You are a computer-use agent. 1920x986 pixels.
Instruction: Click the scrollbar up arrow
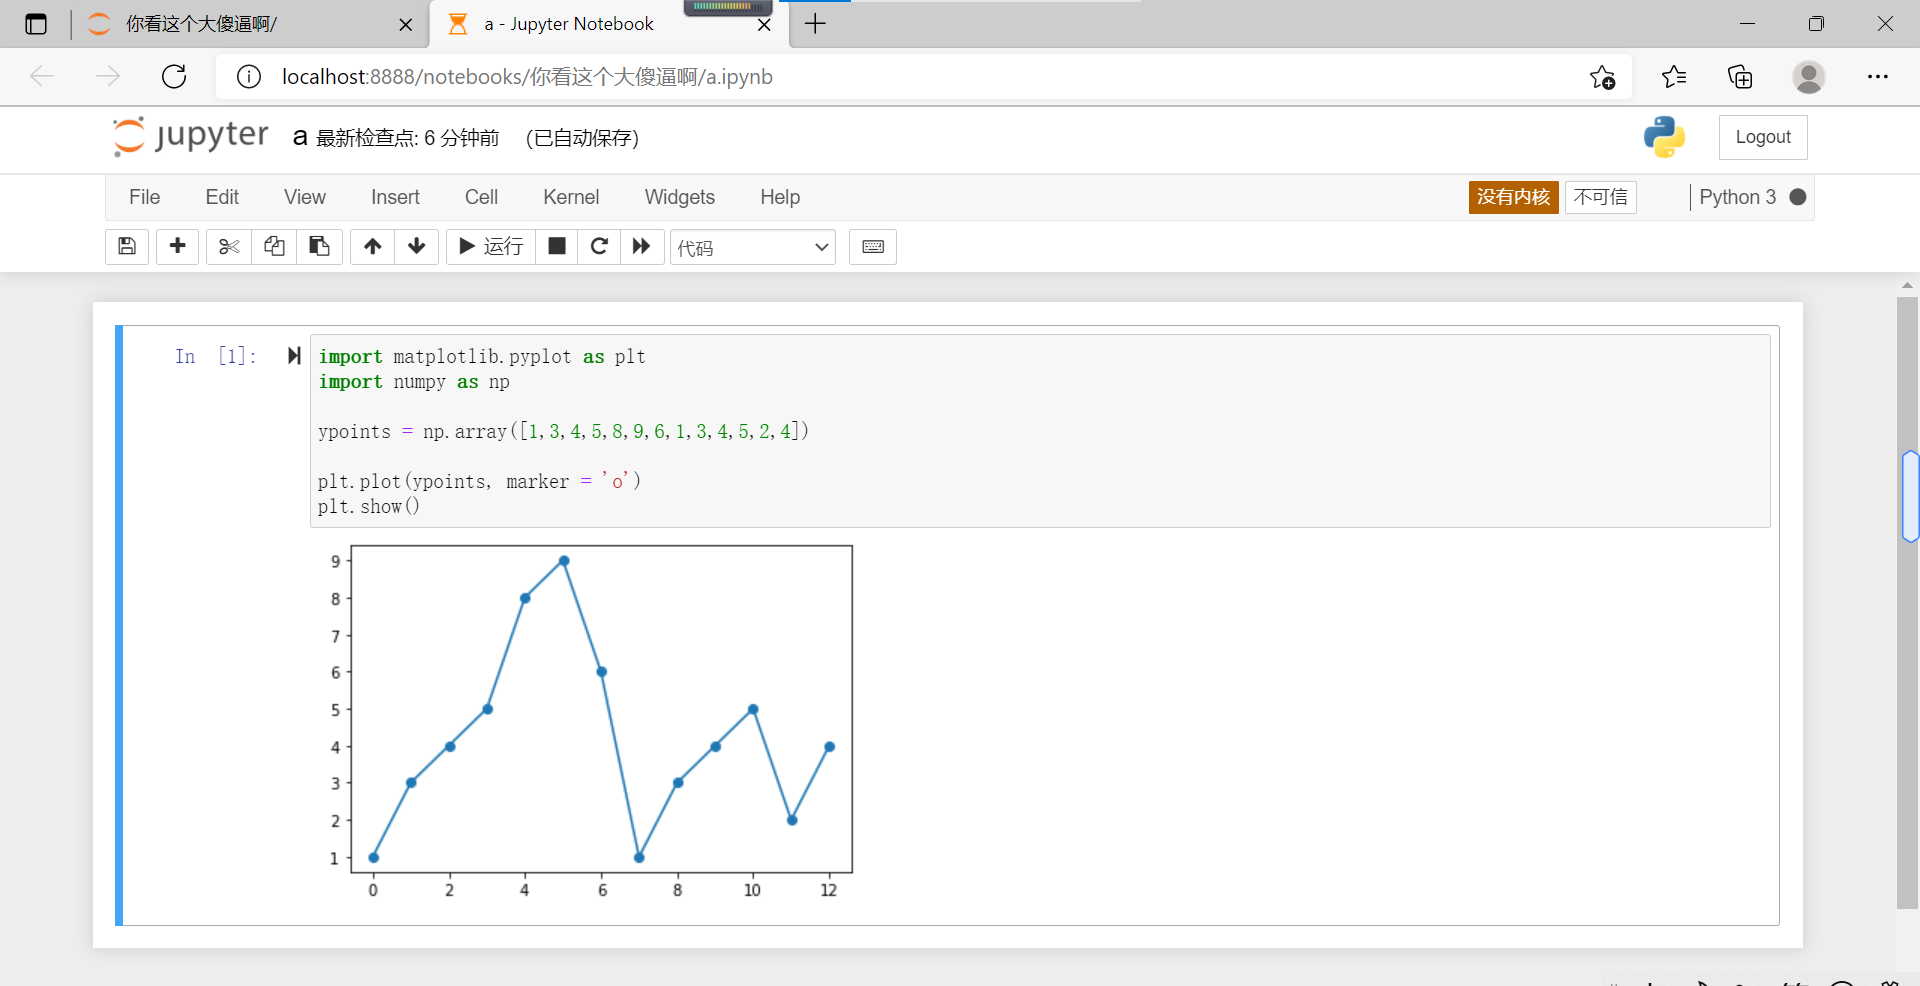1908,285
